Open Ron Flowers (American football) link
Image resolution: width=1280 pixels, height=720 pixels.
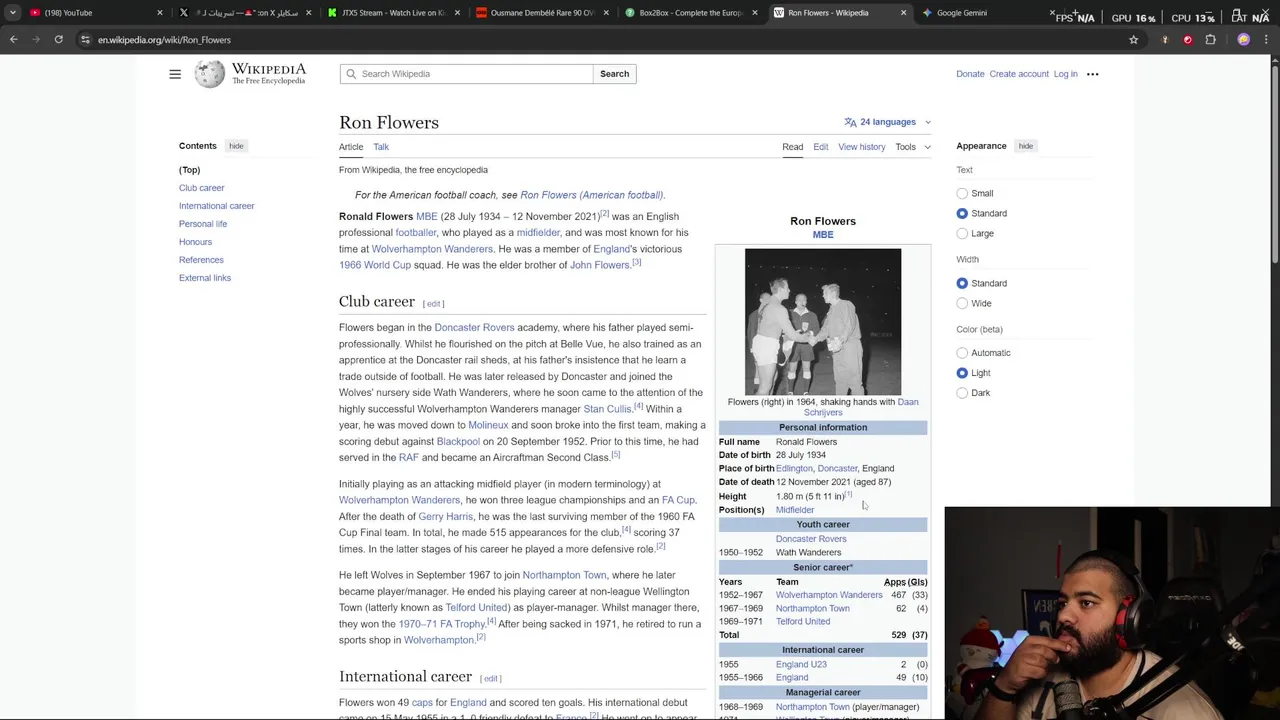coord(591,195)
